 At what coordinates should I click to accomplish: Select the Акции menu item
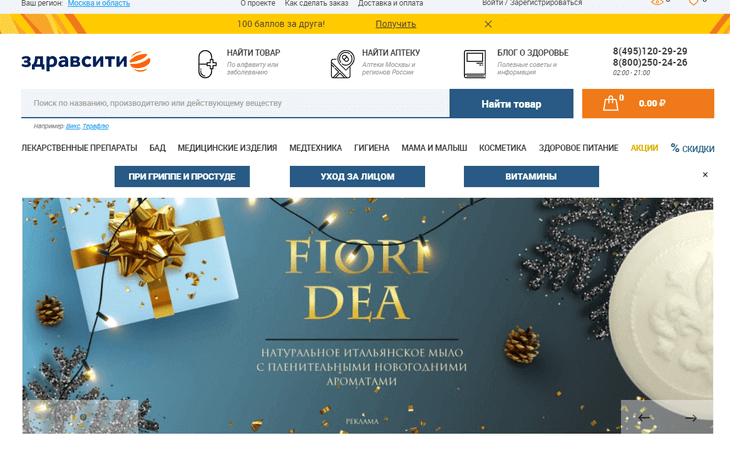pyautogui.click(x=644, y=148)
